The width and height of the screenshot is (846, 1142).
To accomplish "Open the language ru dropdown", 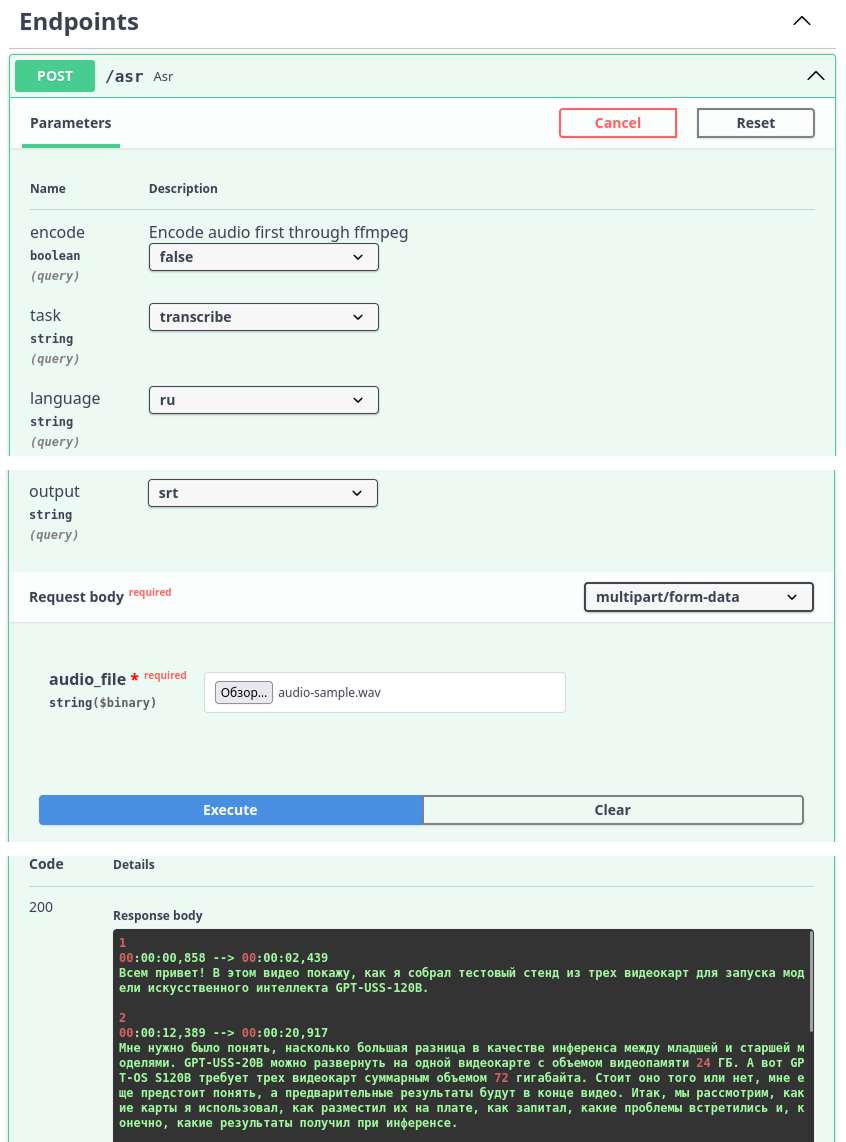I will (263, 400).
